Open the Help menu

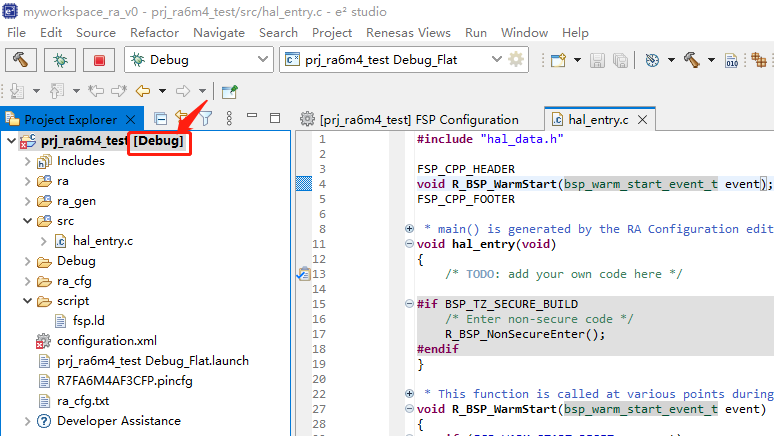click(x=575, y=33)
